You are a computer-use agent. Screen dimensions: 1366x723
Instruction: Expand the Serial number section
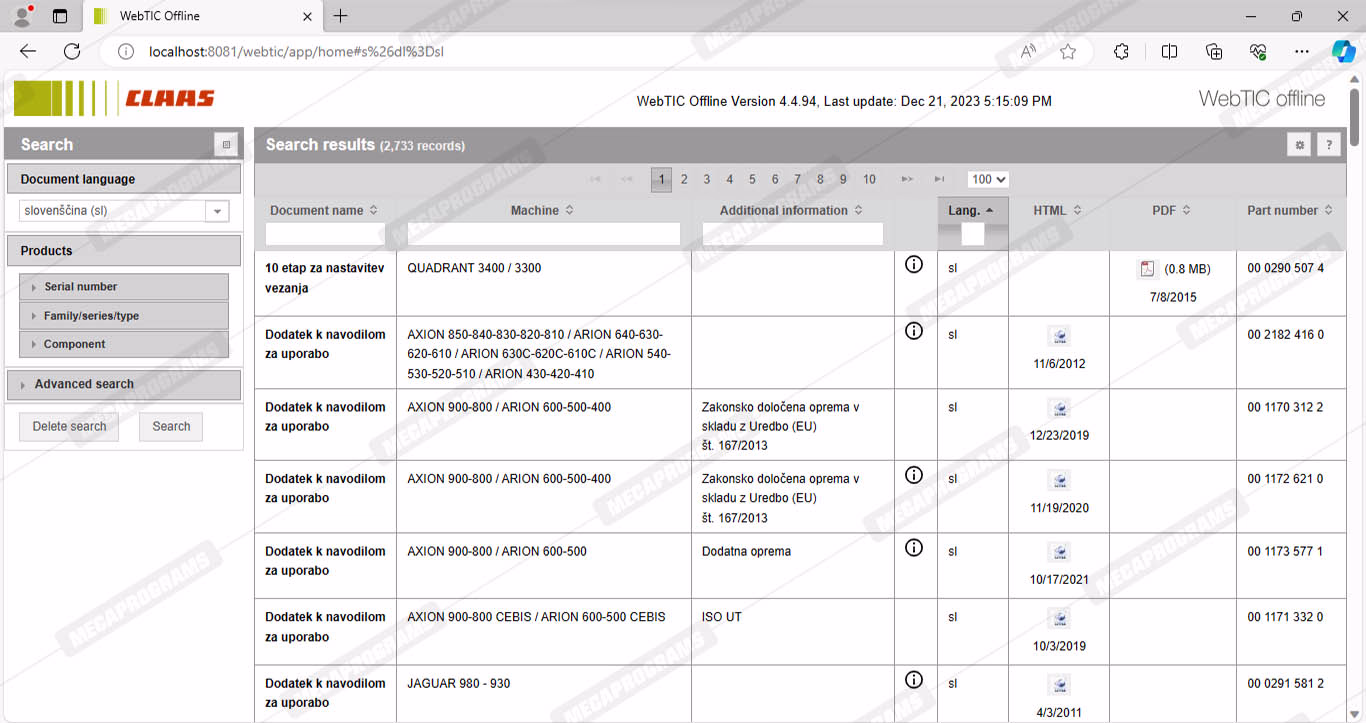point(80,287)
